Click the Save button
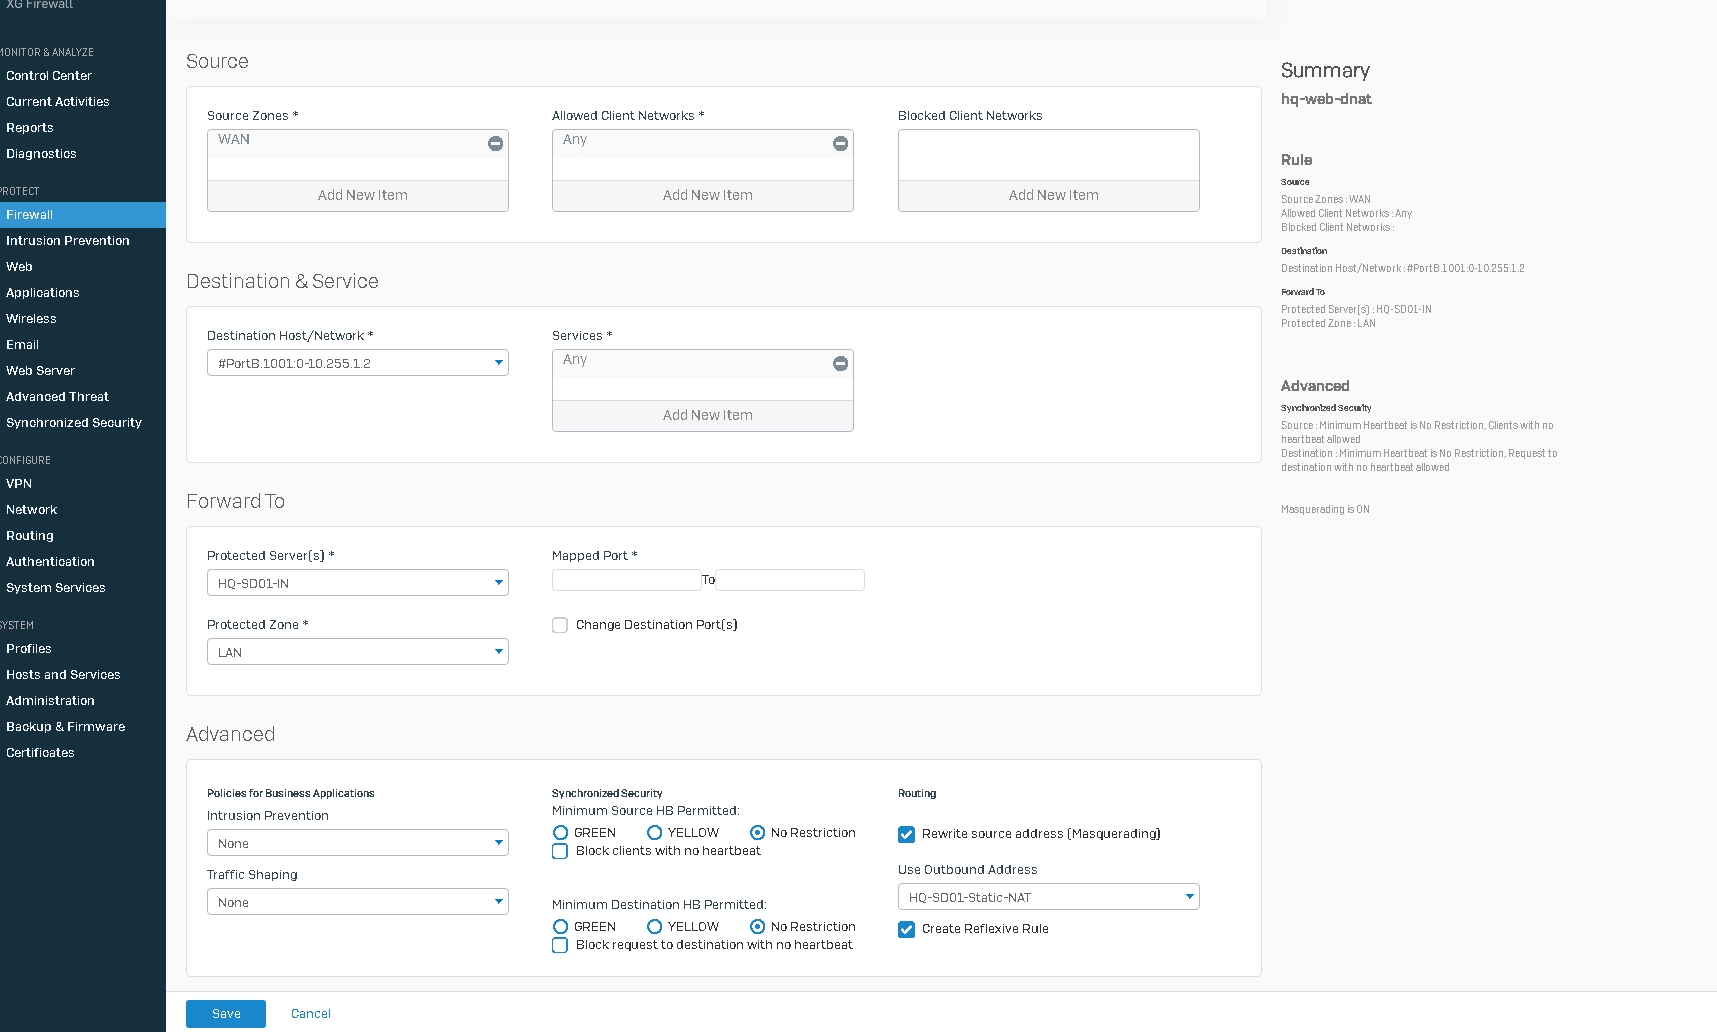1717x1032 pixels. point(226,1014)
